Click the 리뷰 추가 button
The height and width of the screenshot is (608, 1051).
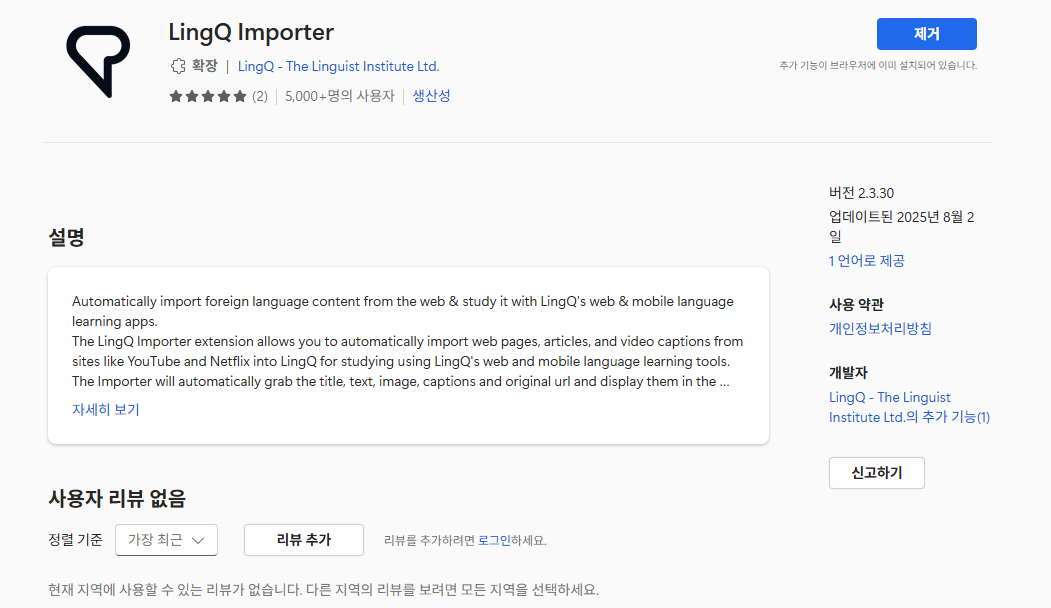pos(304,540)
